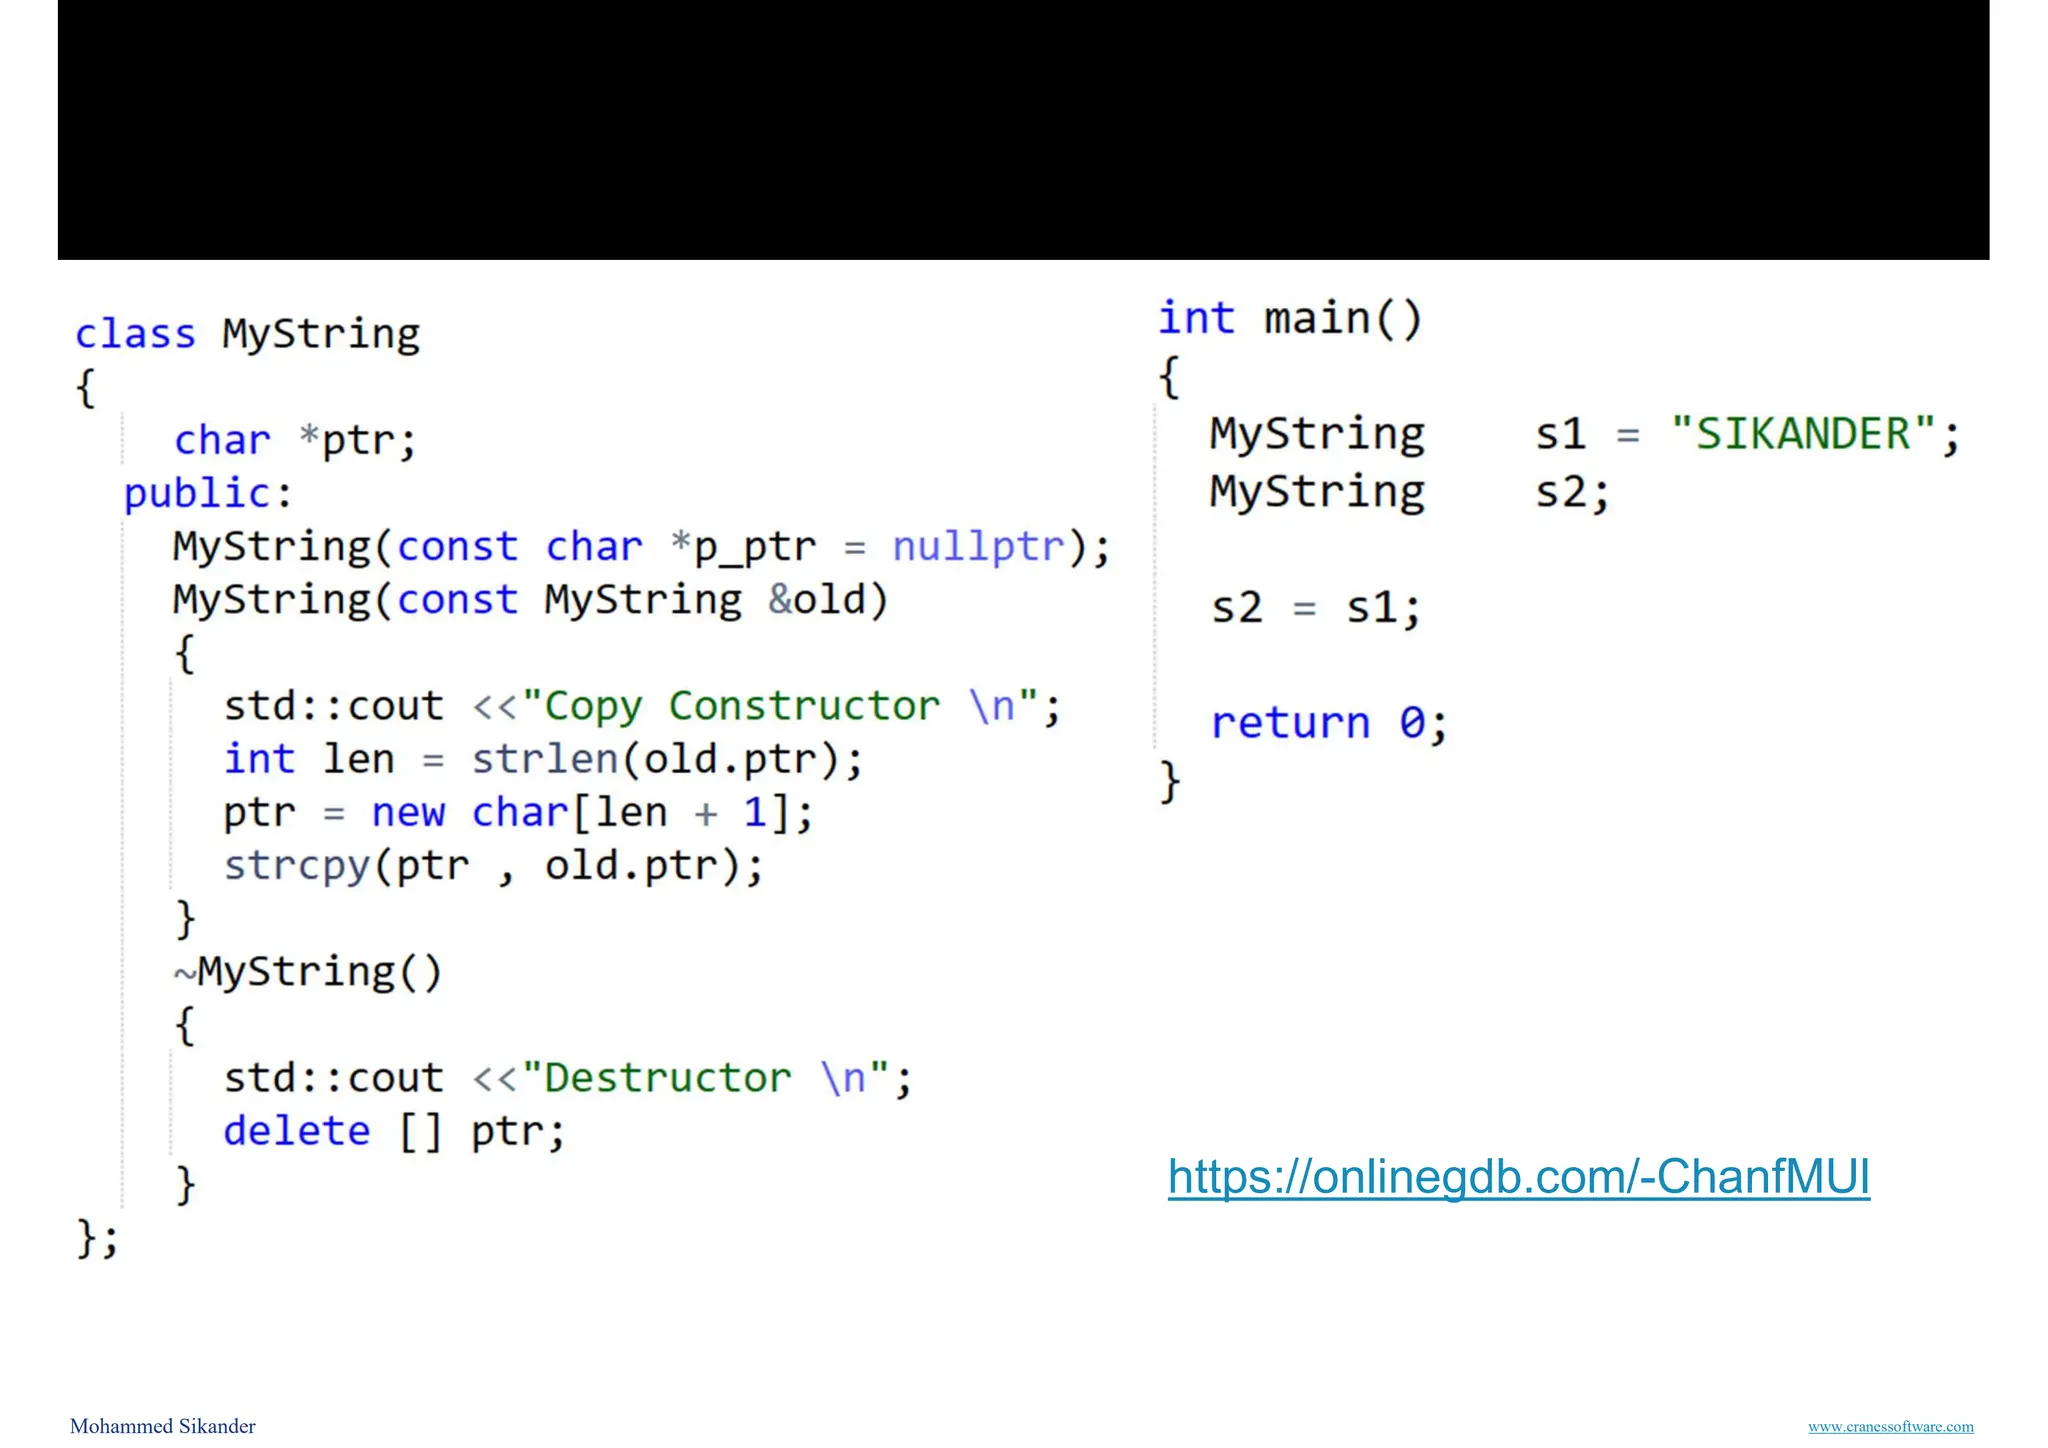Click the 'char *ptr;' member line
The image size is (2048, 1448).
coord(295,440)
